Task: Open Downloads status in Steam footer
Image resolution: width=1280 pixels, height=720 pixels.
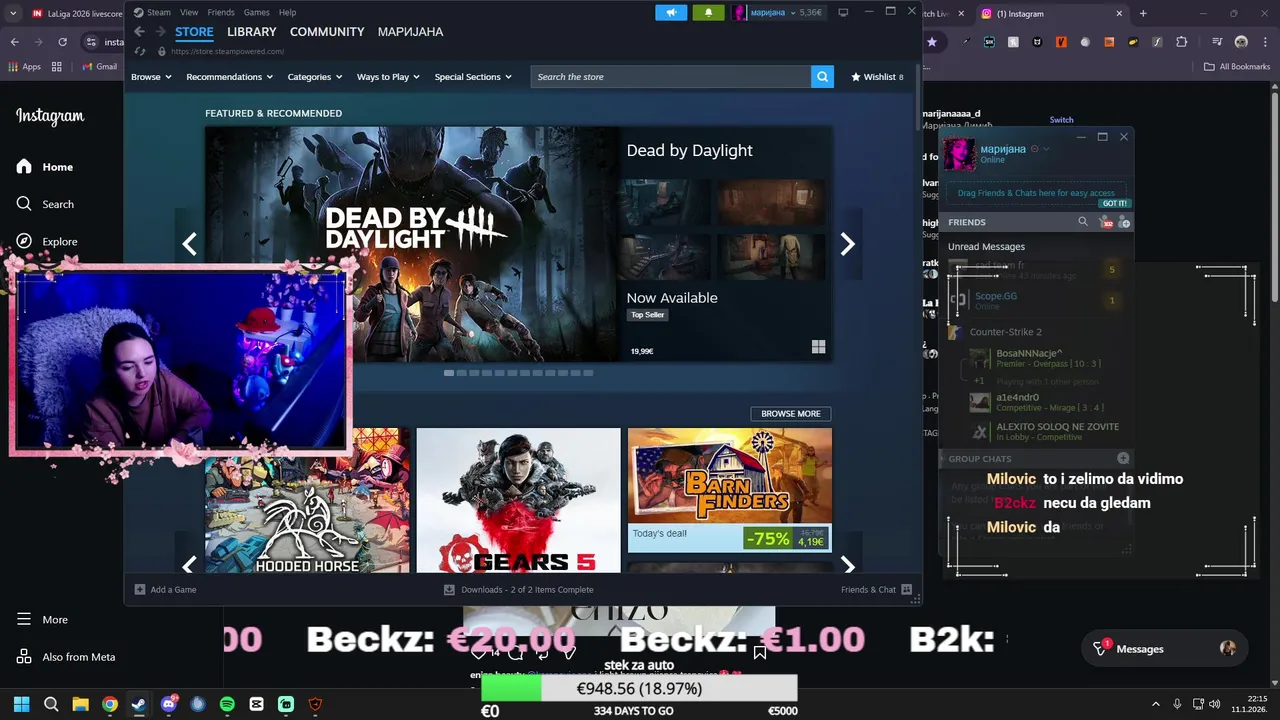Action: point(519,590)
